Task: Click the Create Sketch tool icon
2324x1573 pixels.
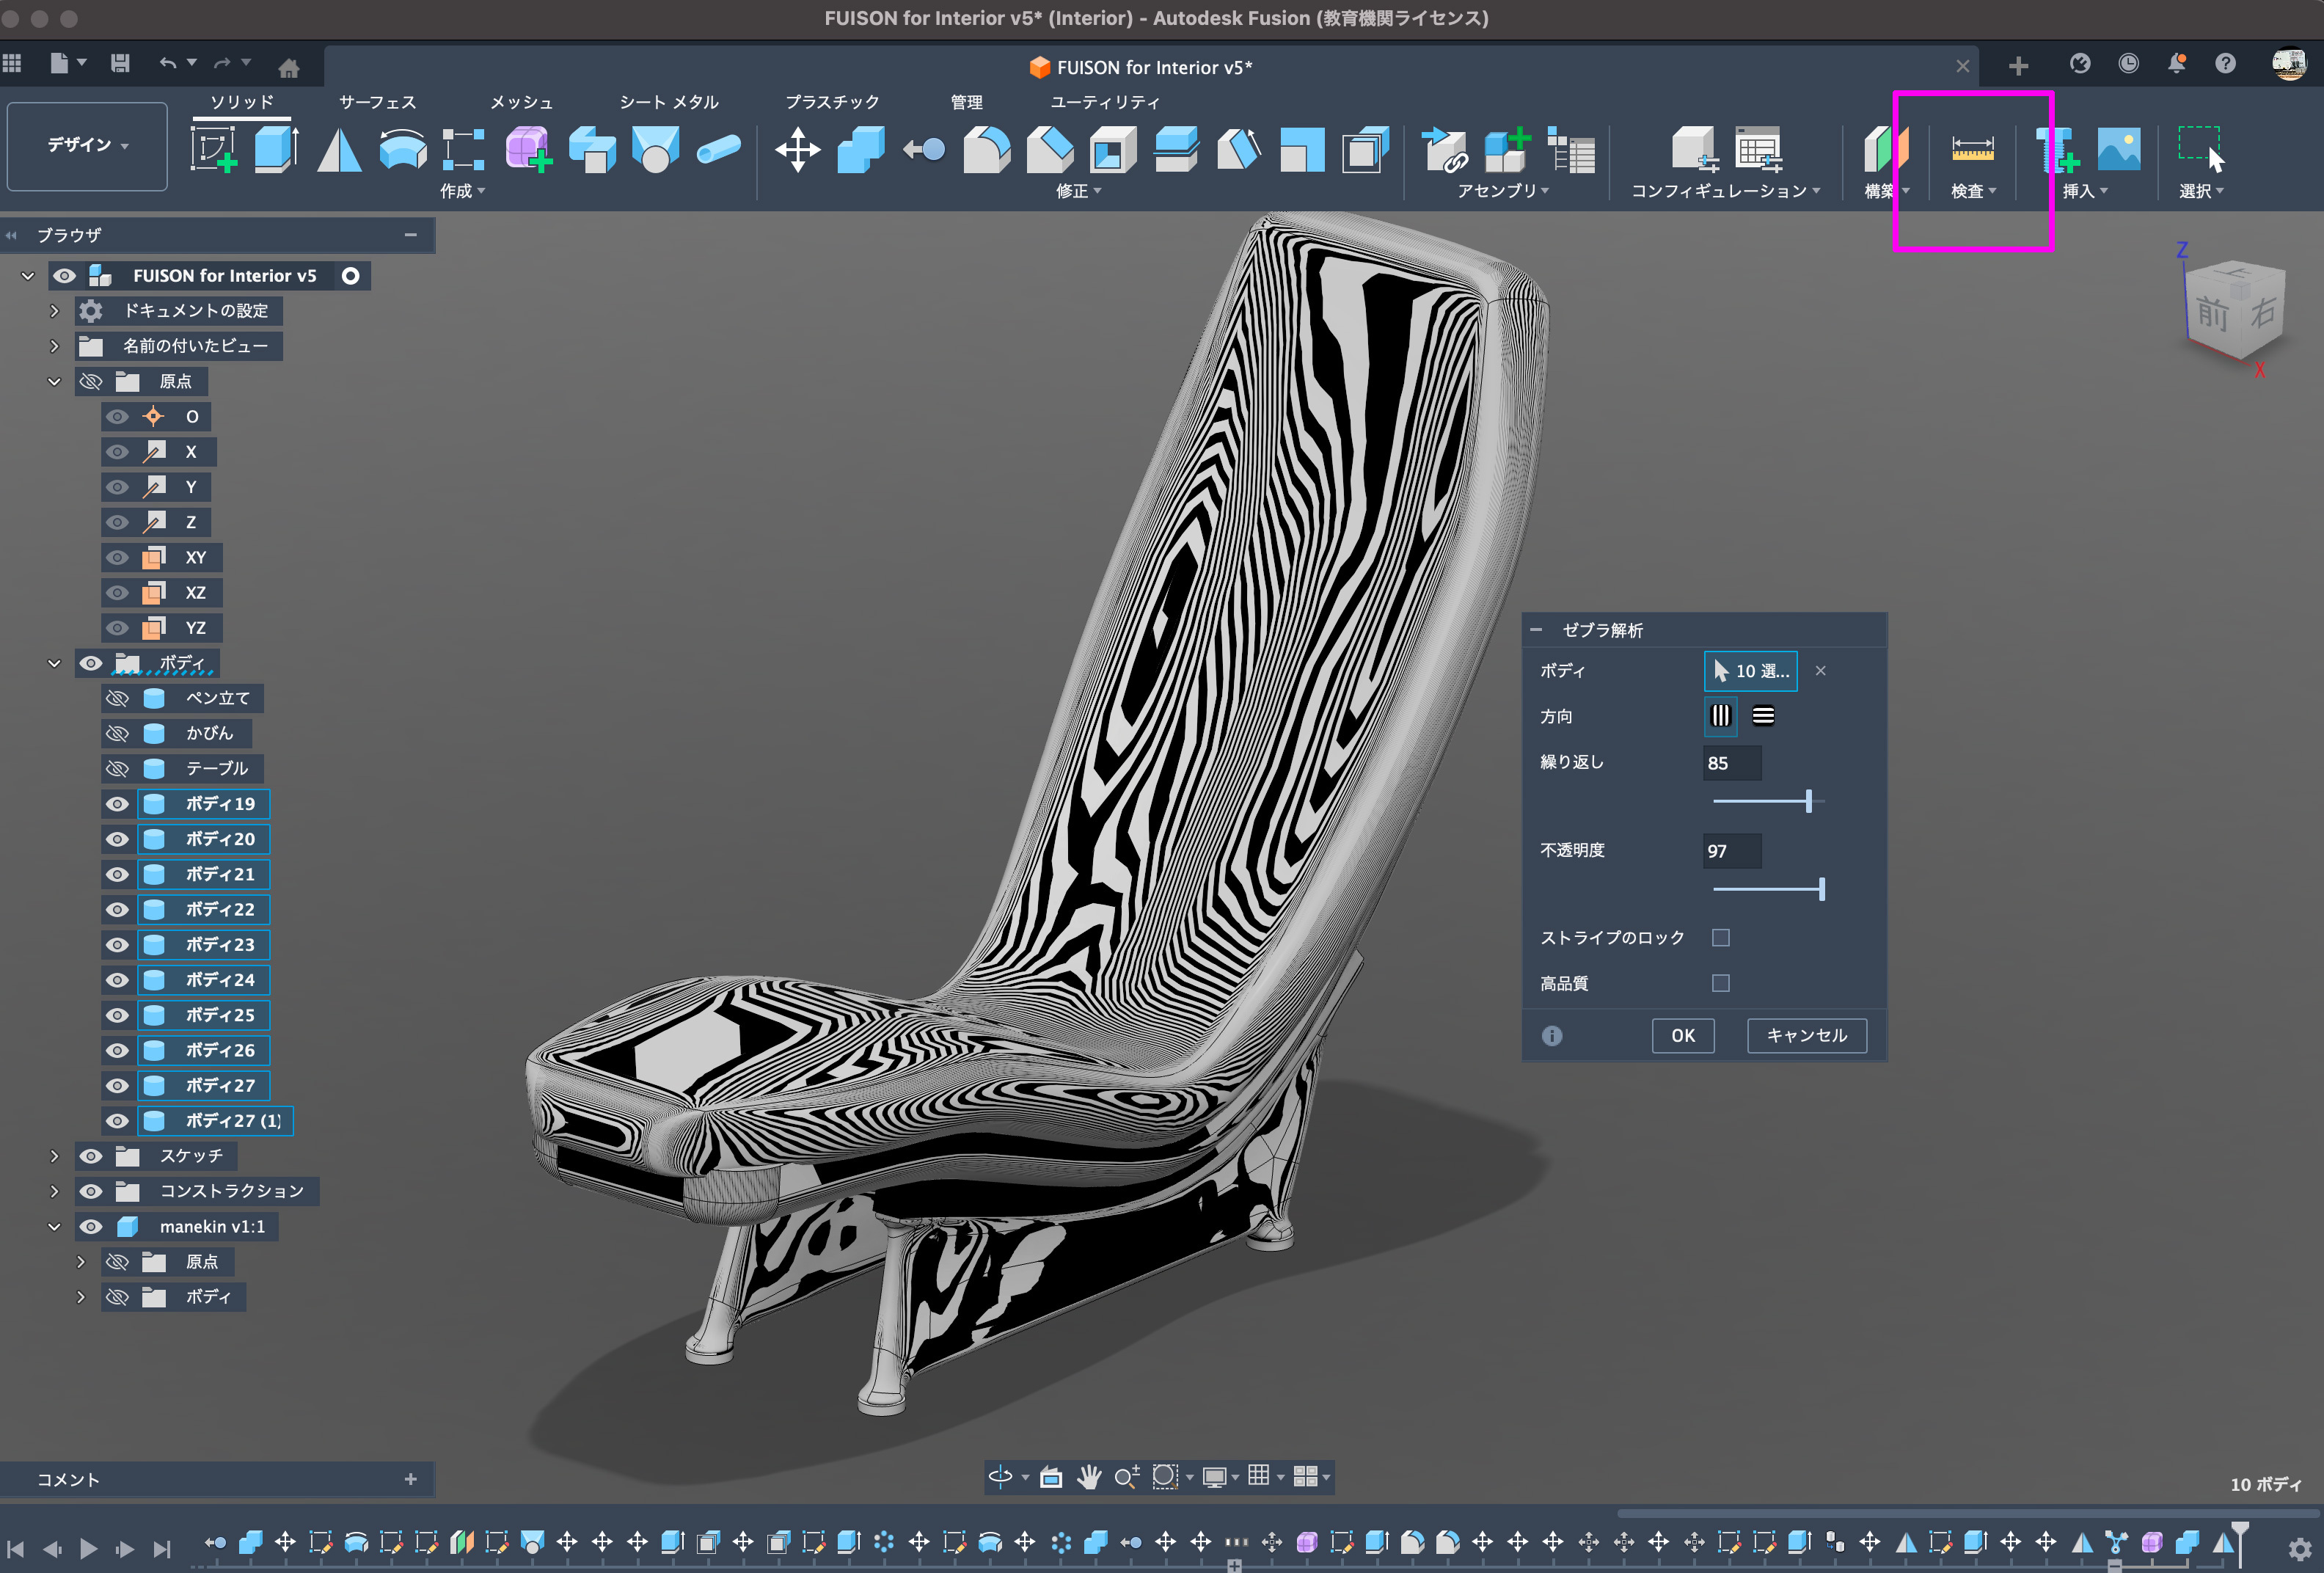Action: click(213, 149)
